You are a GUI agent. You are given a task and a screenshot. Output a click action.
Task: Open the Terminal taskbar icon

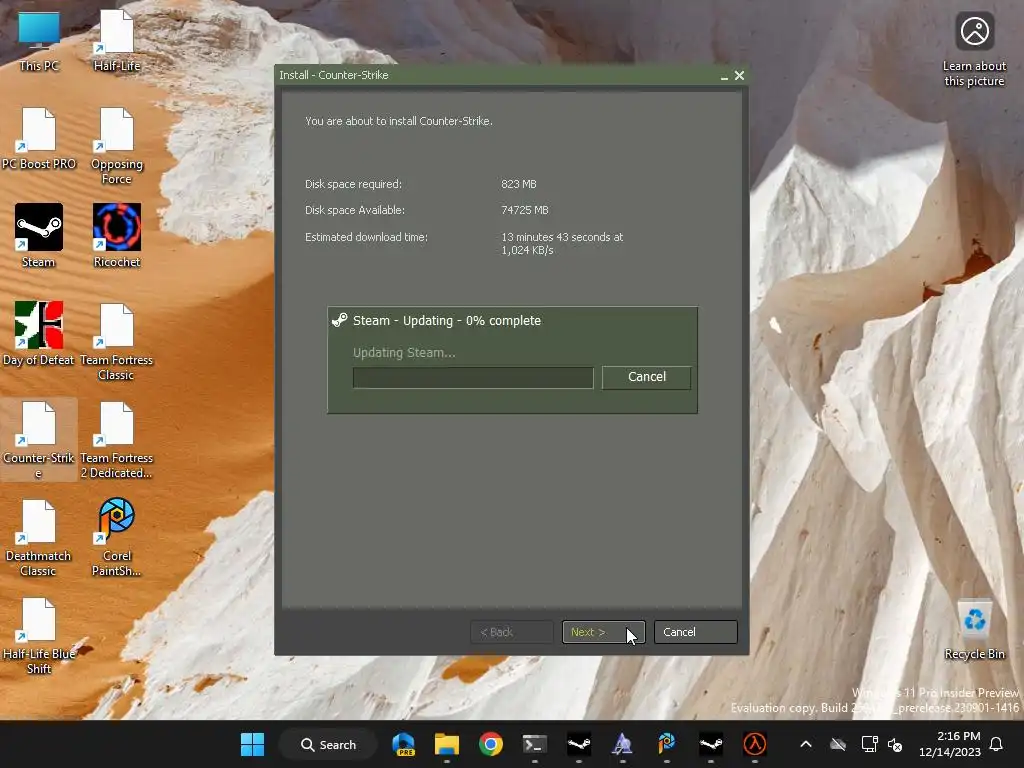point(535,744)
